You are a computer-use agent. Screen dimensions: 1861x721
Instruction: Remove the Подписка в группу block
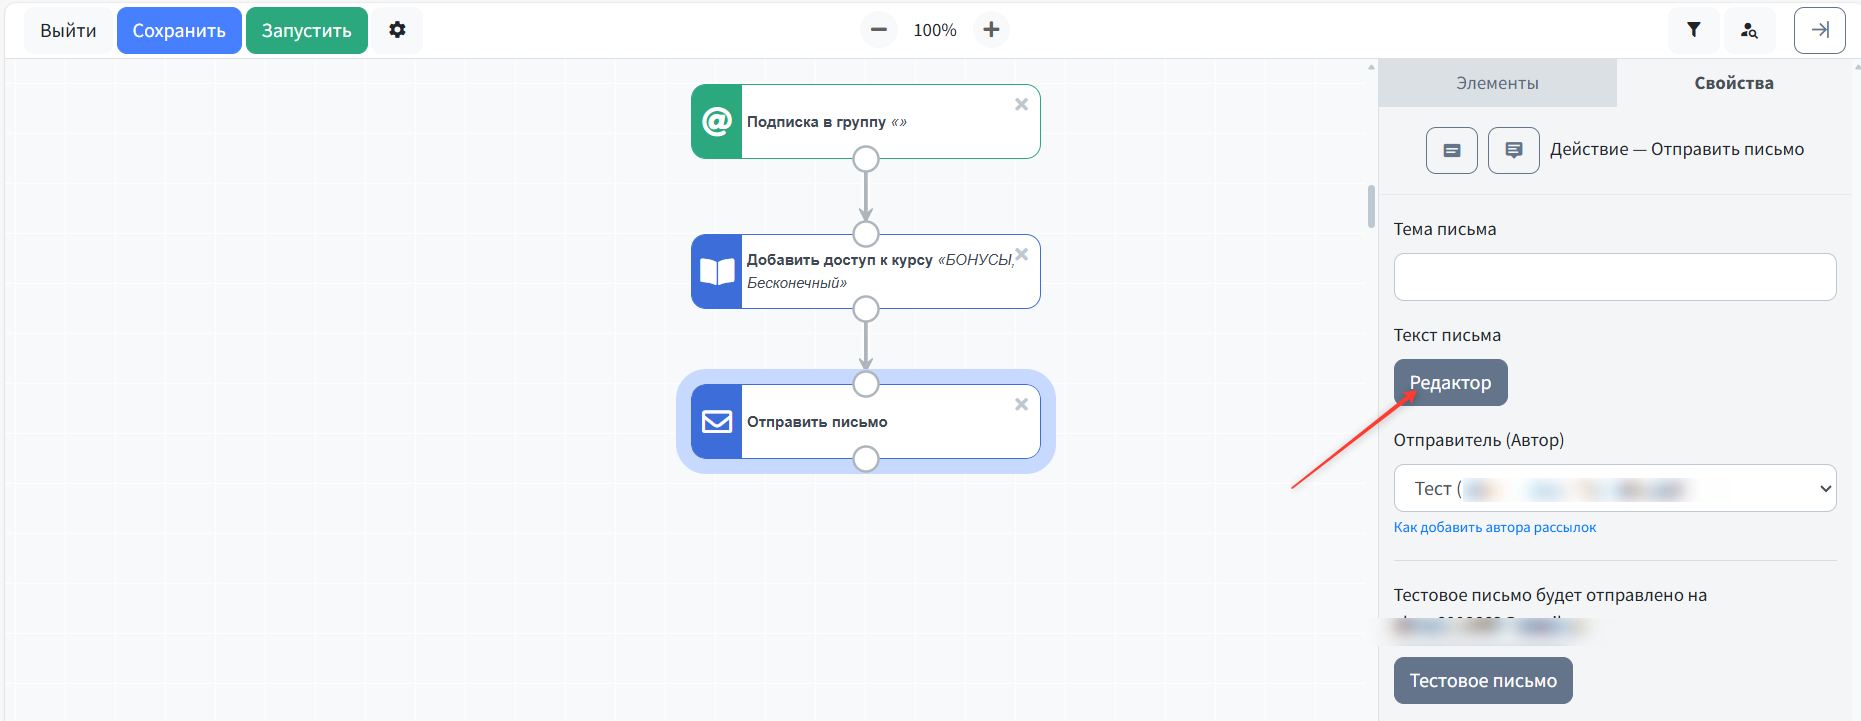point(1021,105)
